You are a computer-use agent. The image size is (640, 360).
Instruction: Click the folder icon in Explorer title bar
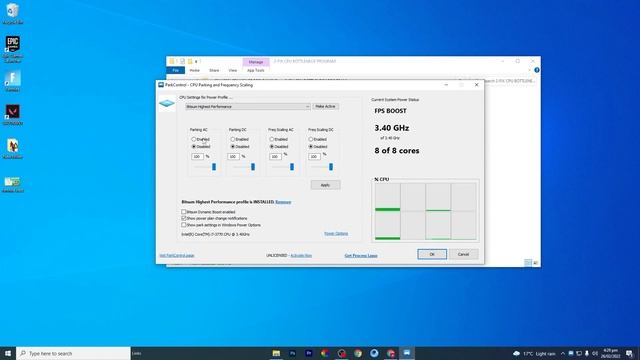tap(172, 61)
